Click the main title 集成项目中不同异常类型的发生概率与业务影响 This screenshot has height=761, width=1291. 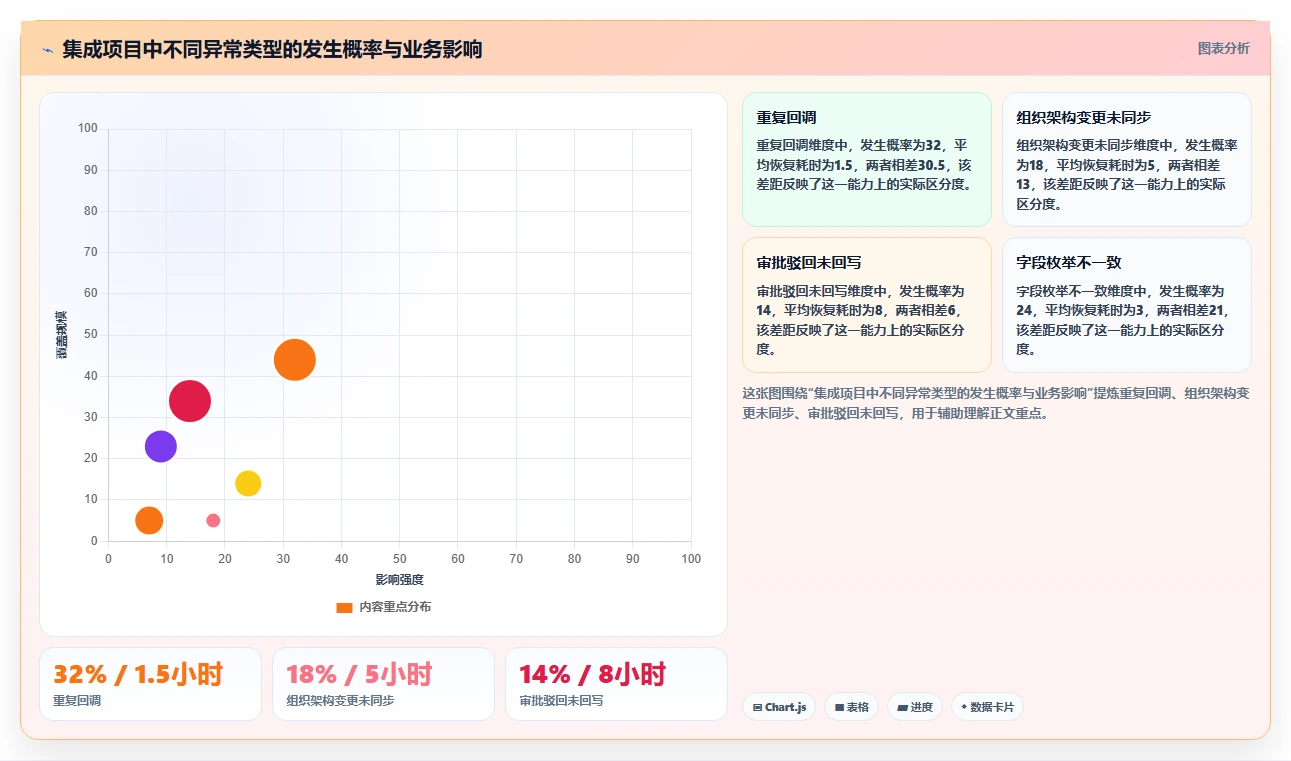click(x=272, y=49)
